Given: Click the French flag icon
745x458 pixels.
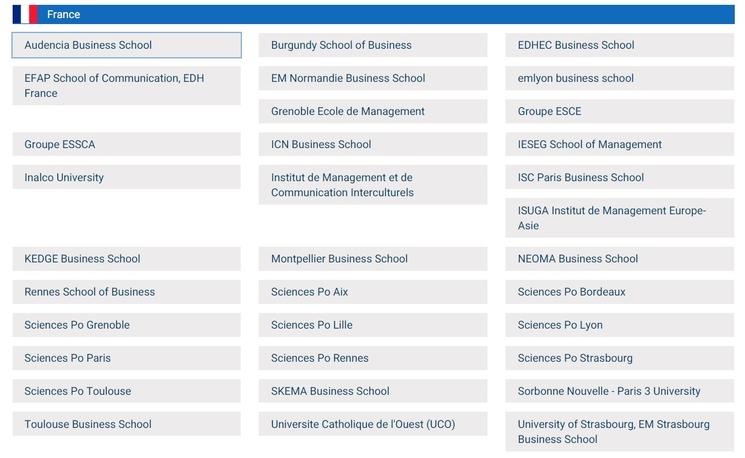Looking at the screenshot, I should tap(25, 14).
